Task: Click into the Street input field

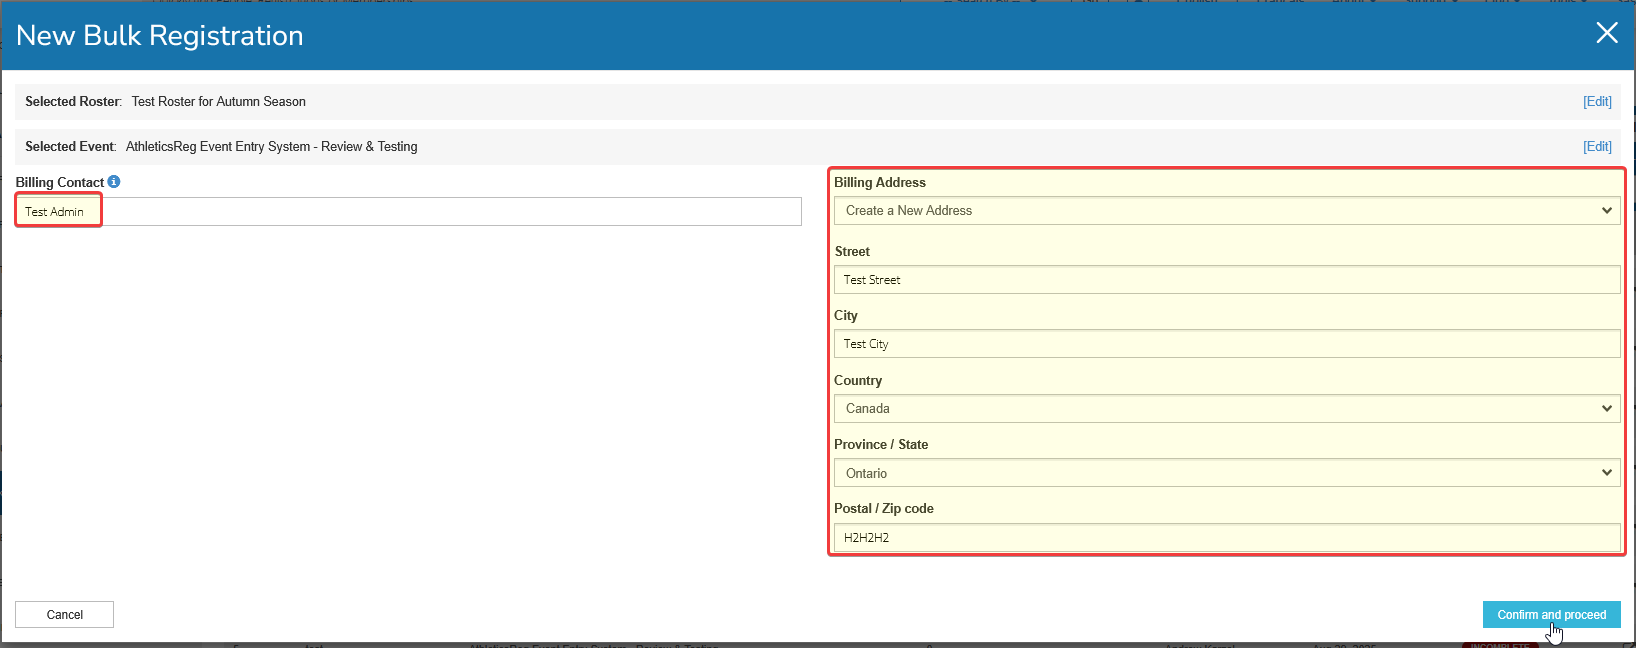Action: click(x=1226, y=280)
